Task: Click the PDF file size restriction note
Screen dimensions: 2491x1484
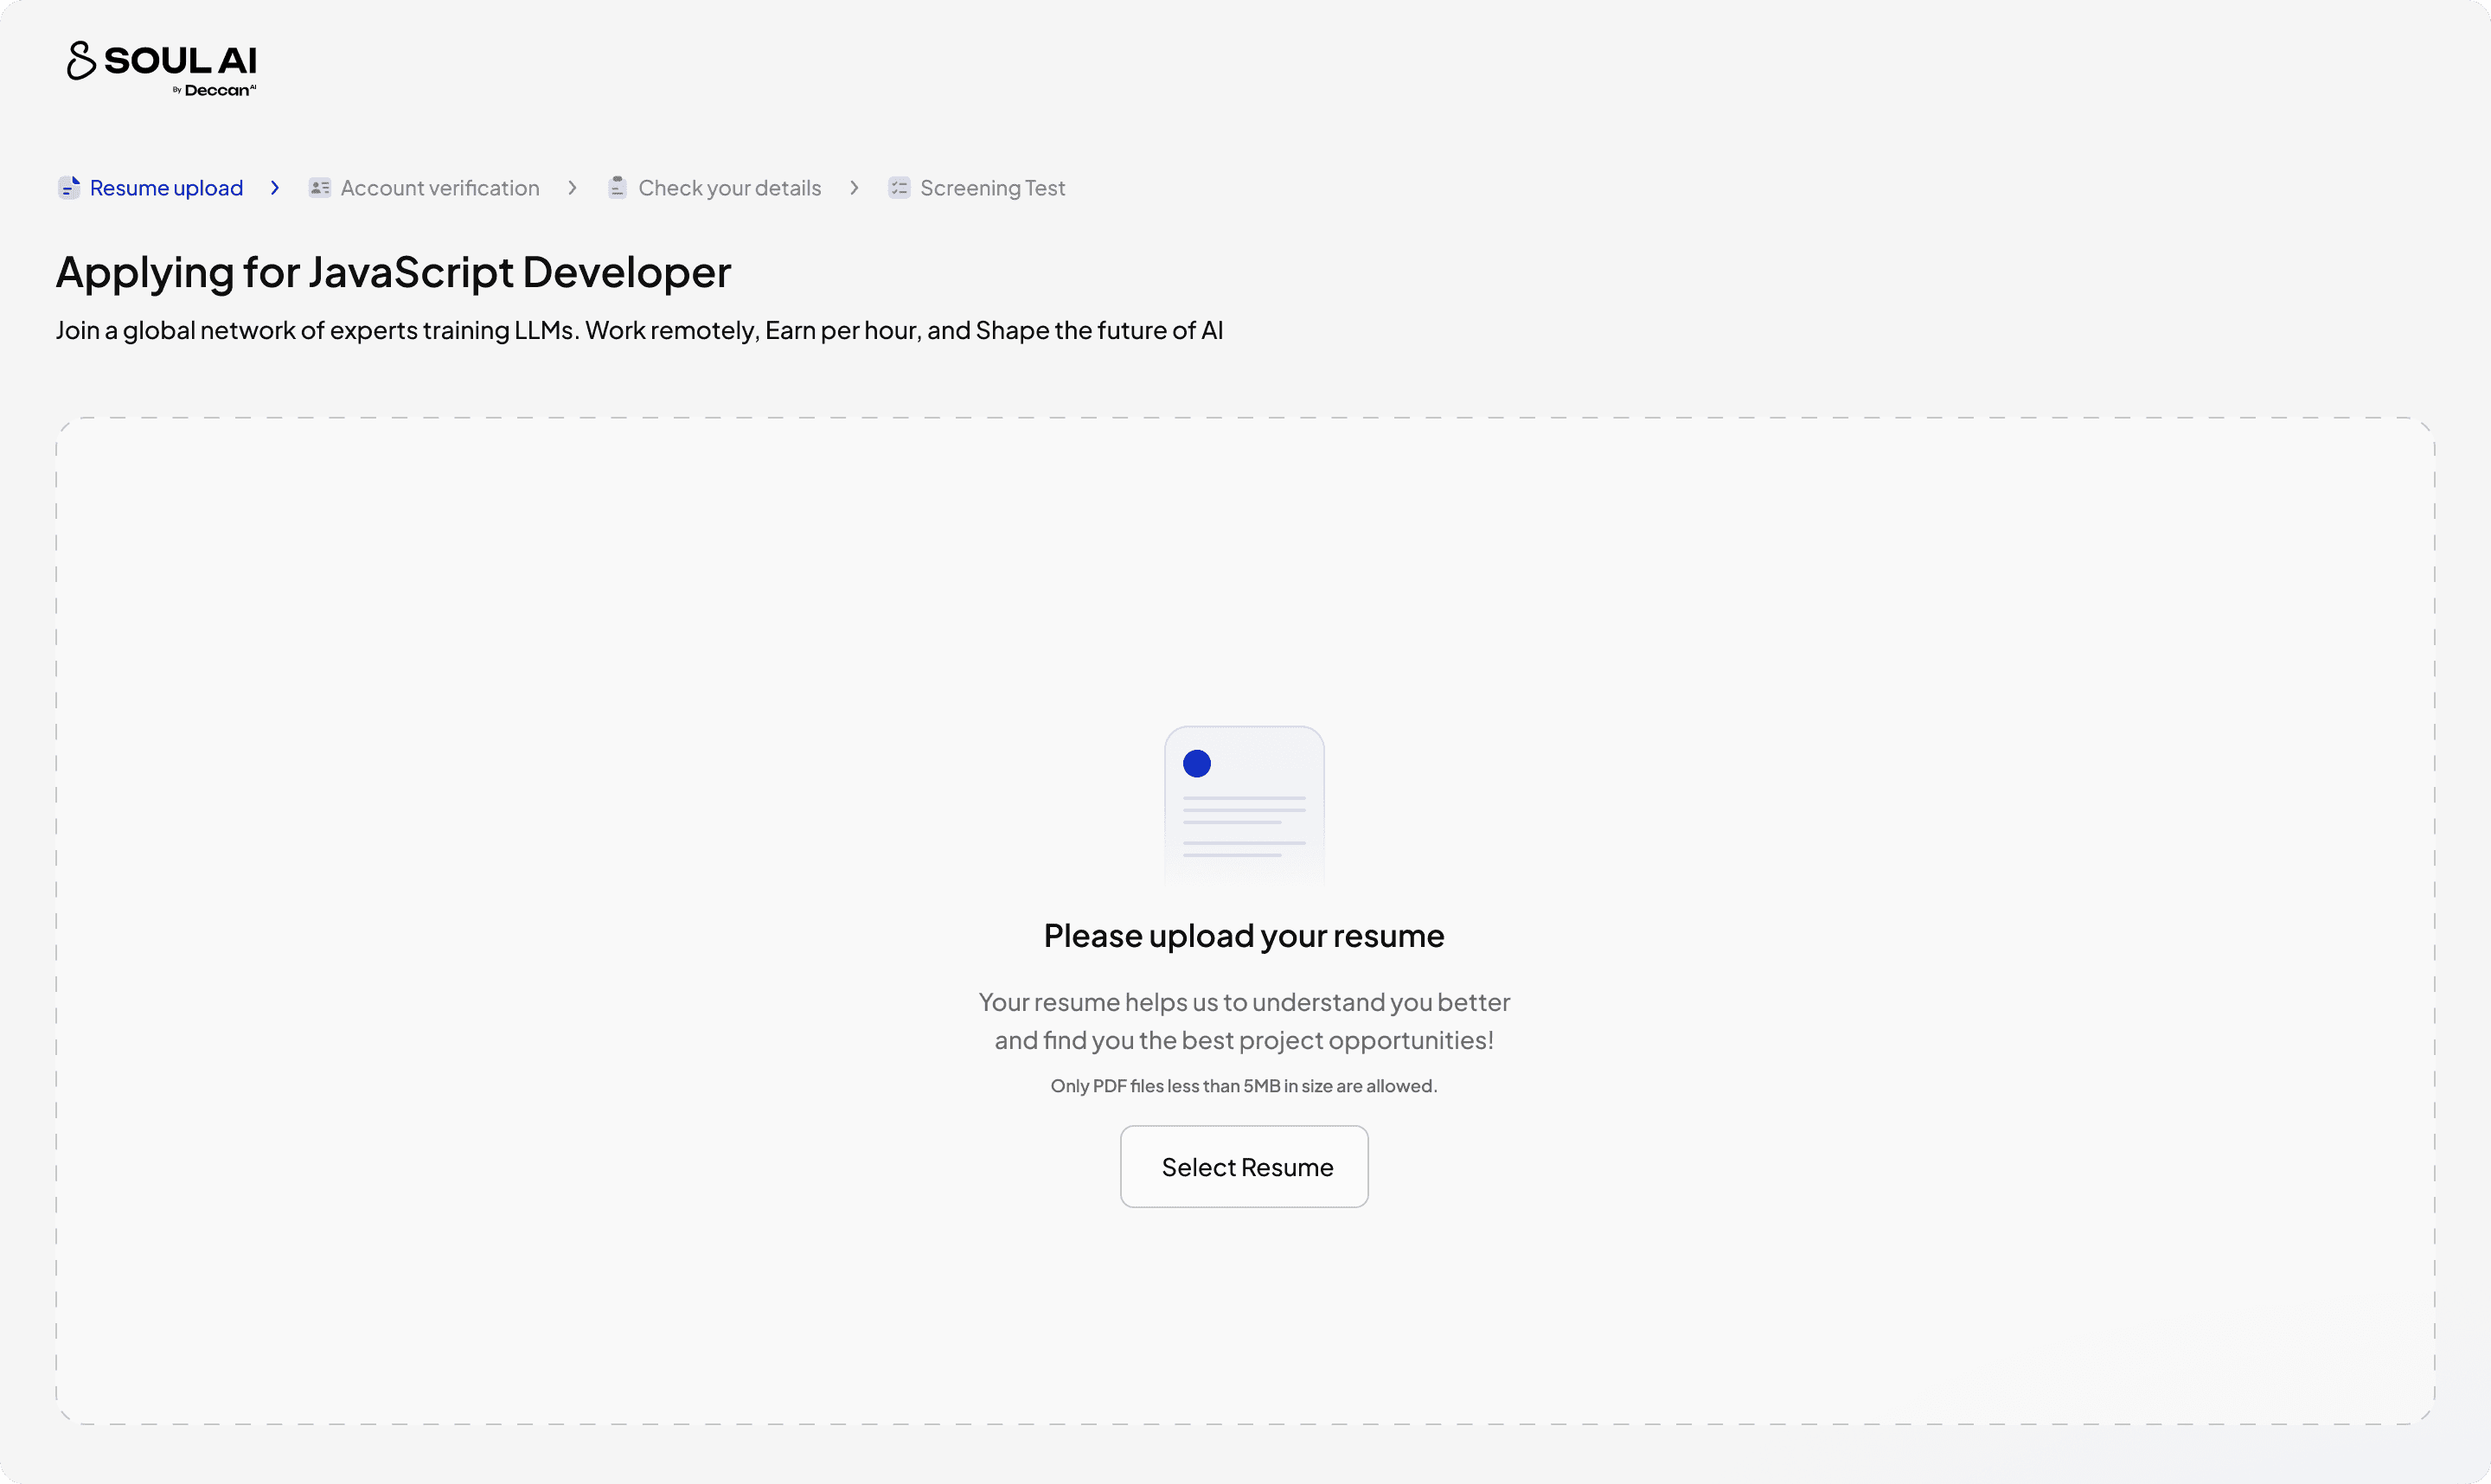Action: 1244,1086
